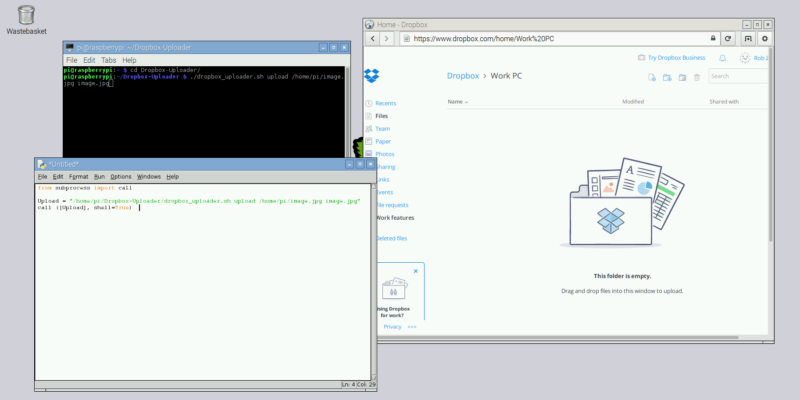Click the new folder icon in Dropbox
The image size is (800, 400).
pos(682,78)
